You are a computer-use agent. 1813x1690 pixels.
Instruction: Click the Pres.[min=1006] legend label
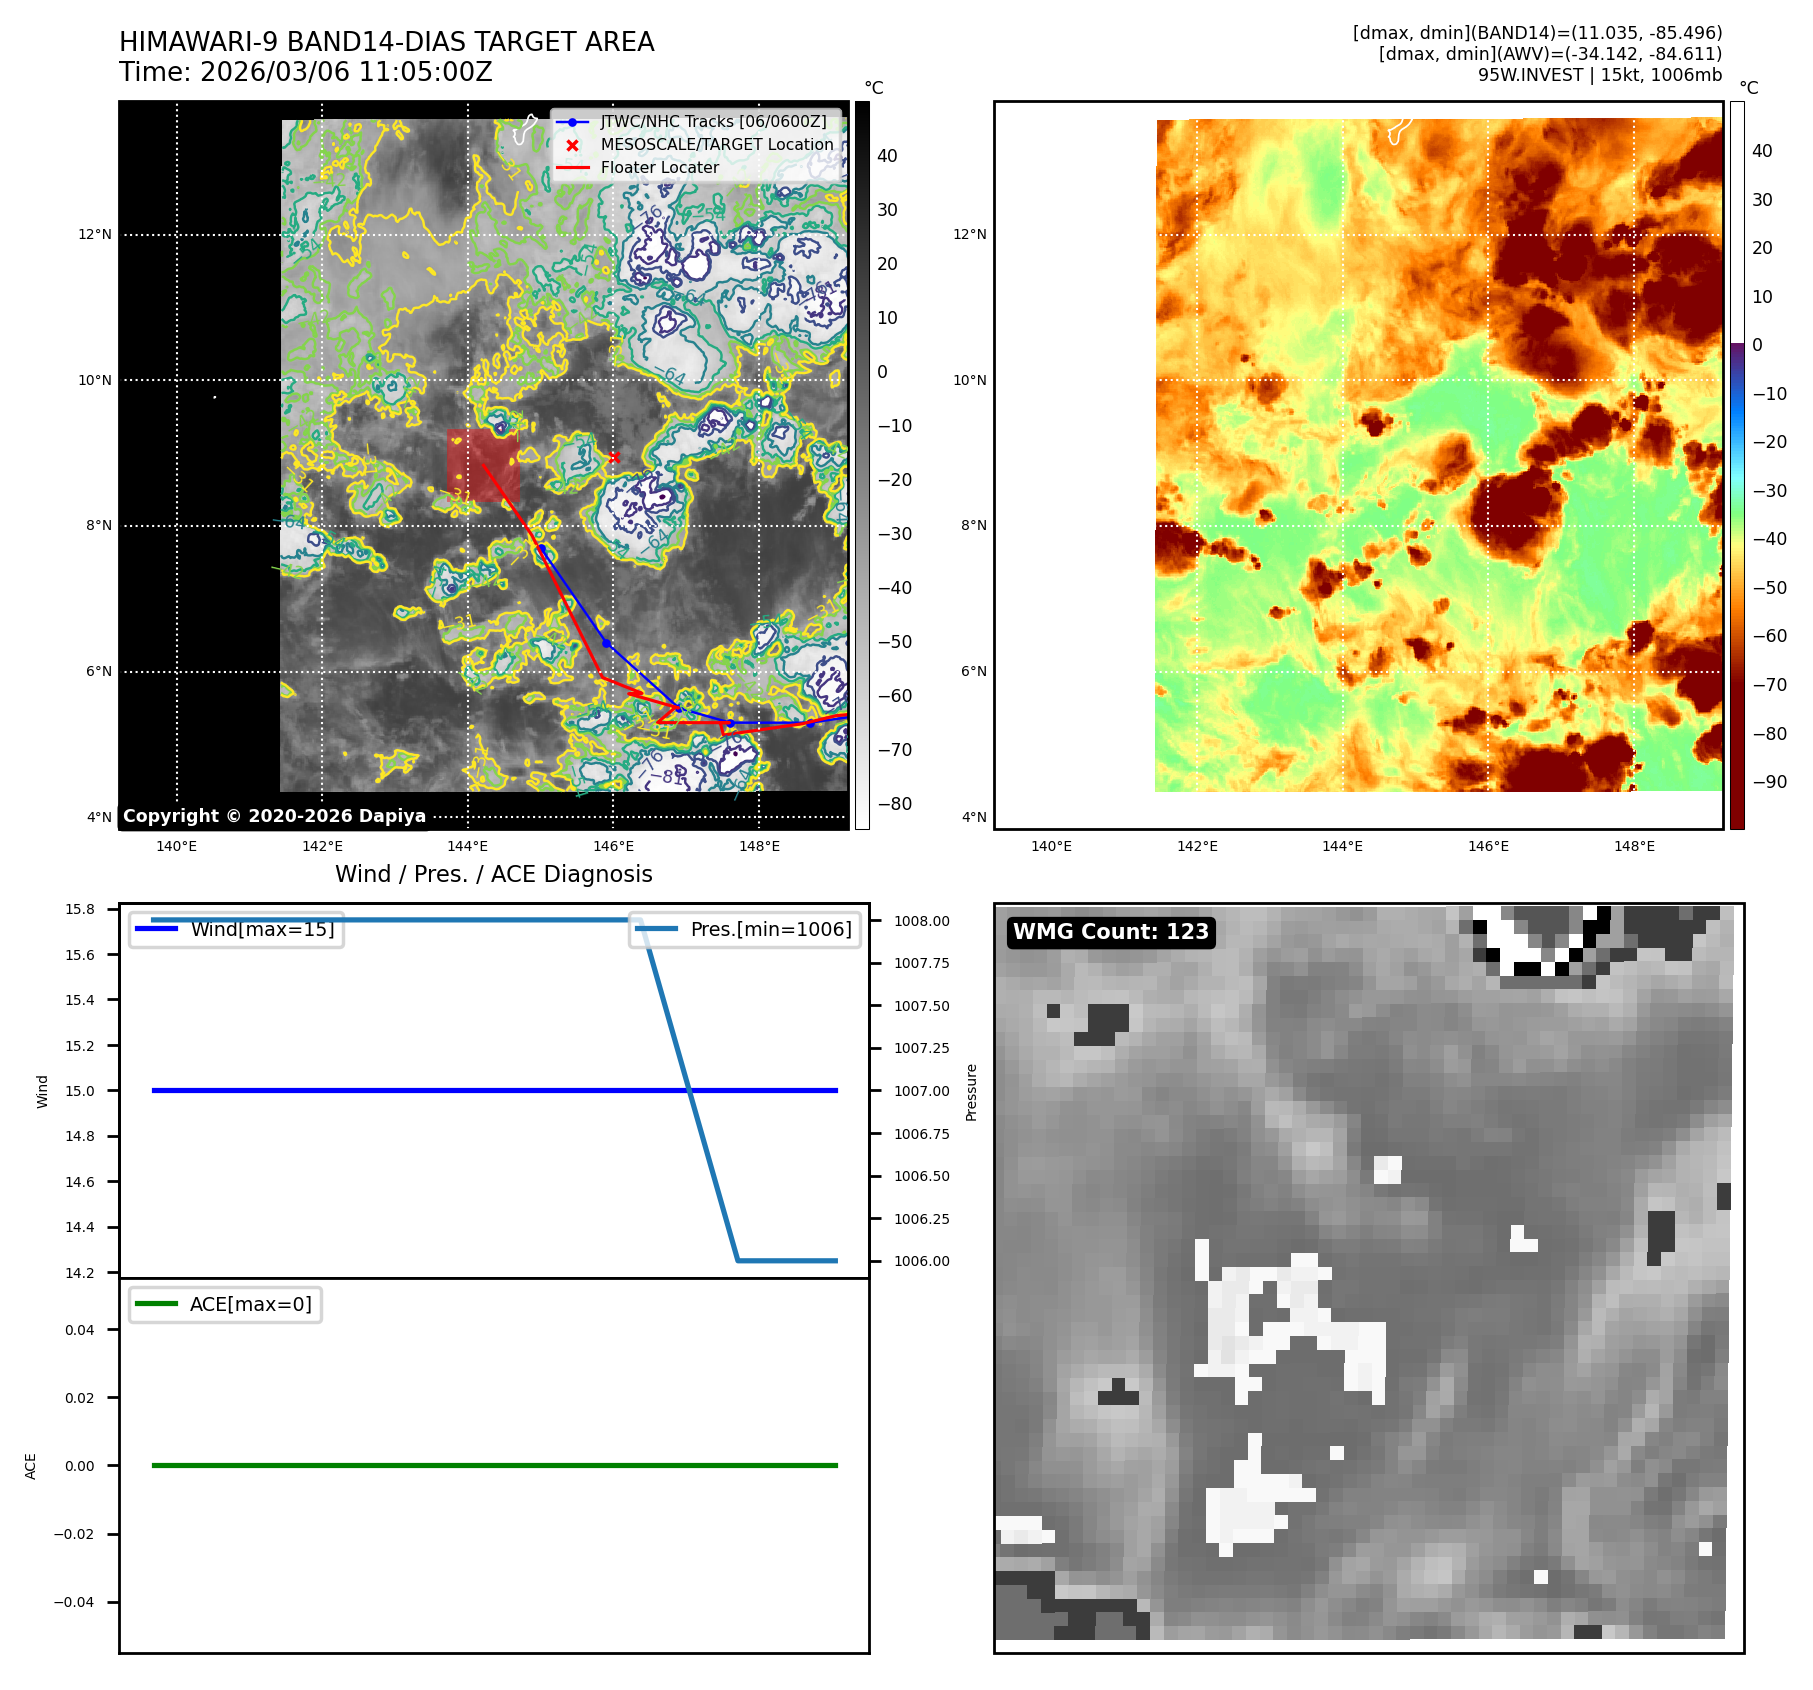point(771,929)
